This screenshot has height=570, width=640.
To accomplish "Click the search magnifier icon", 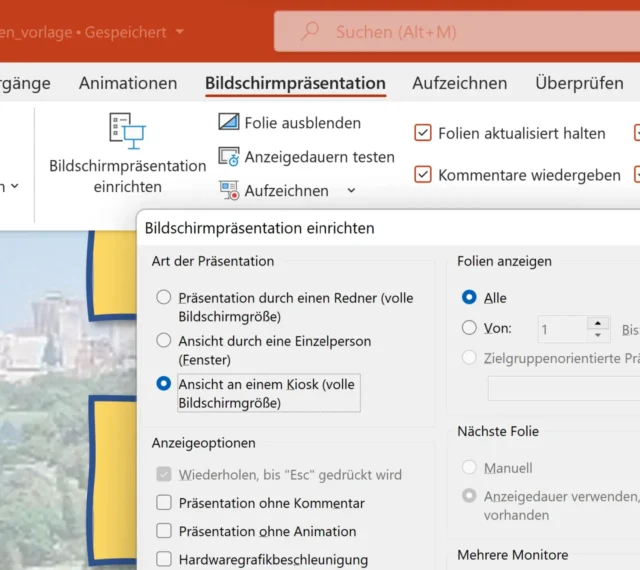I will [310, 32].
